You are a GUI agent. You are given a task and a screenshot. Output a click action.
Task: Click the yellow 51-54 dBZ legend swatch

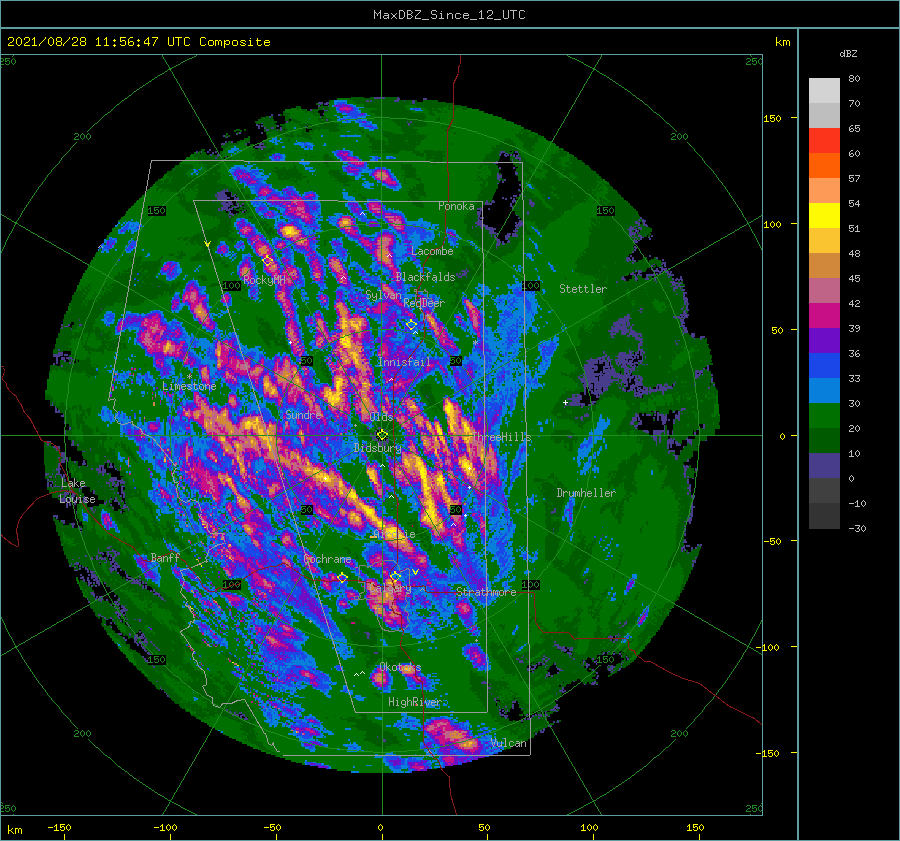(x=824, y=216)
